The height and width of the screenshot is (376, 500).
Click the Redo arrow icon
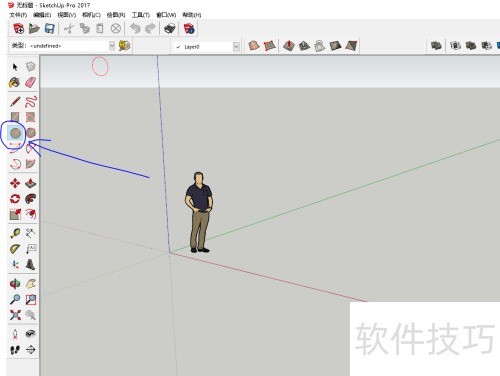[150, 29]
